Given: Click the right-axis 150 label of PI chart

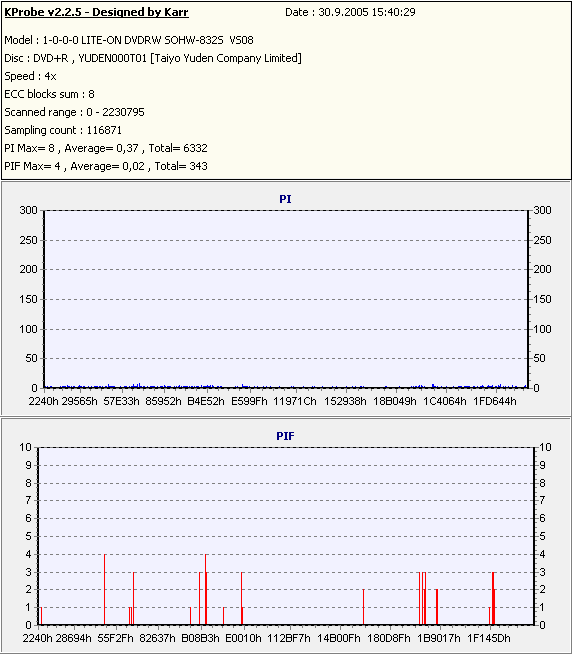Looking at the screenshot, I should [x=542, y=299].
